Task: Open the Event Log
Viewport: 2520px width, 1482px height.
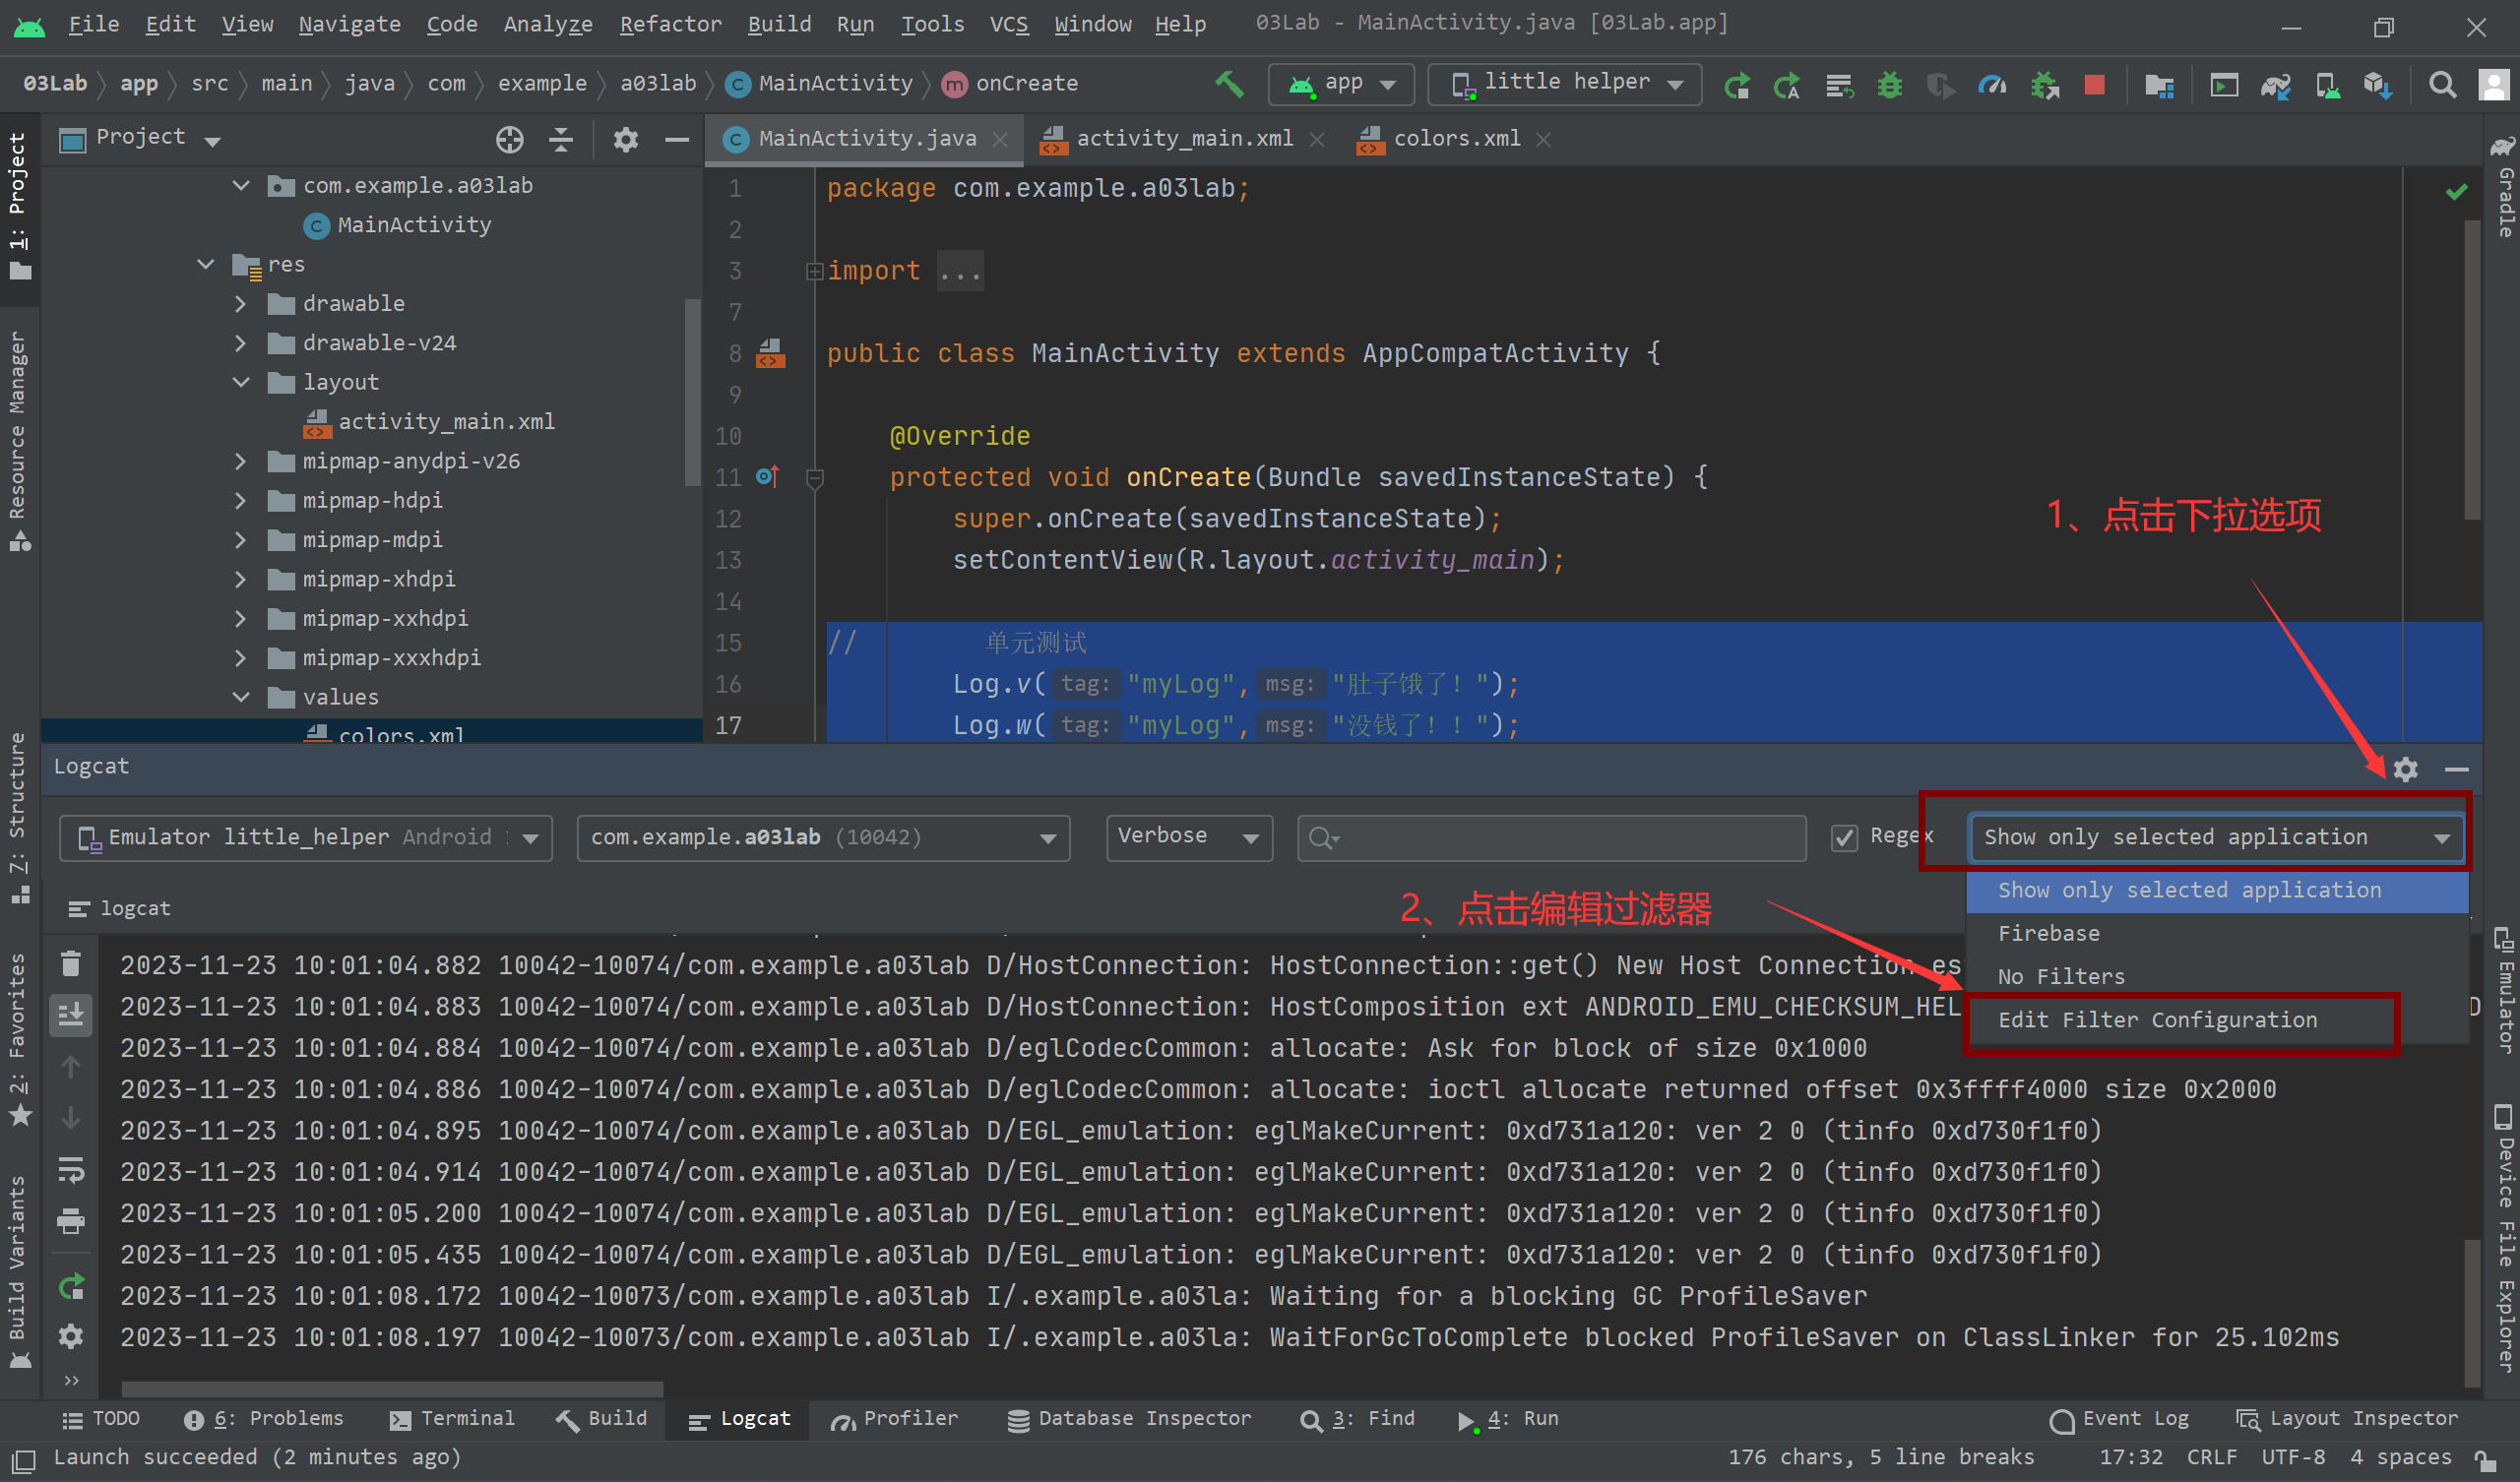Action: (x=2119, y=1418)
